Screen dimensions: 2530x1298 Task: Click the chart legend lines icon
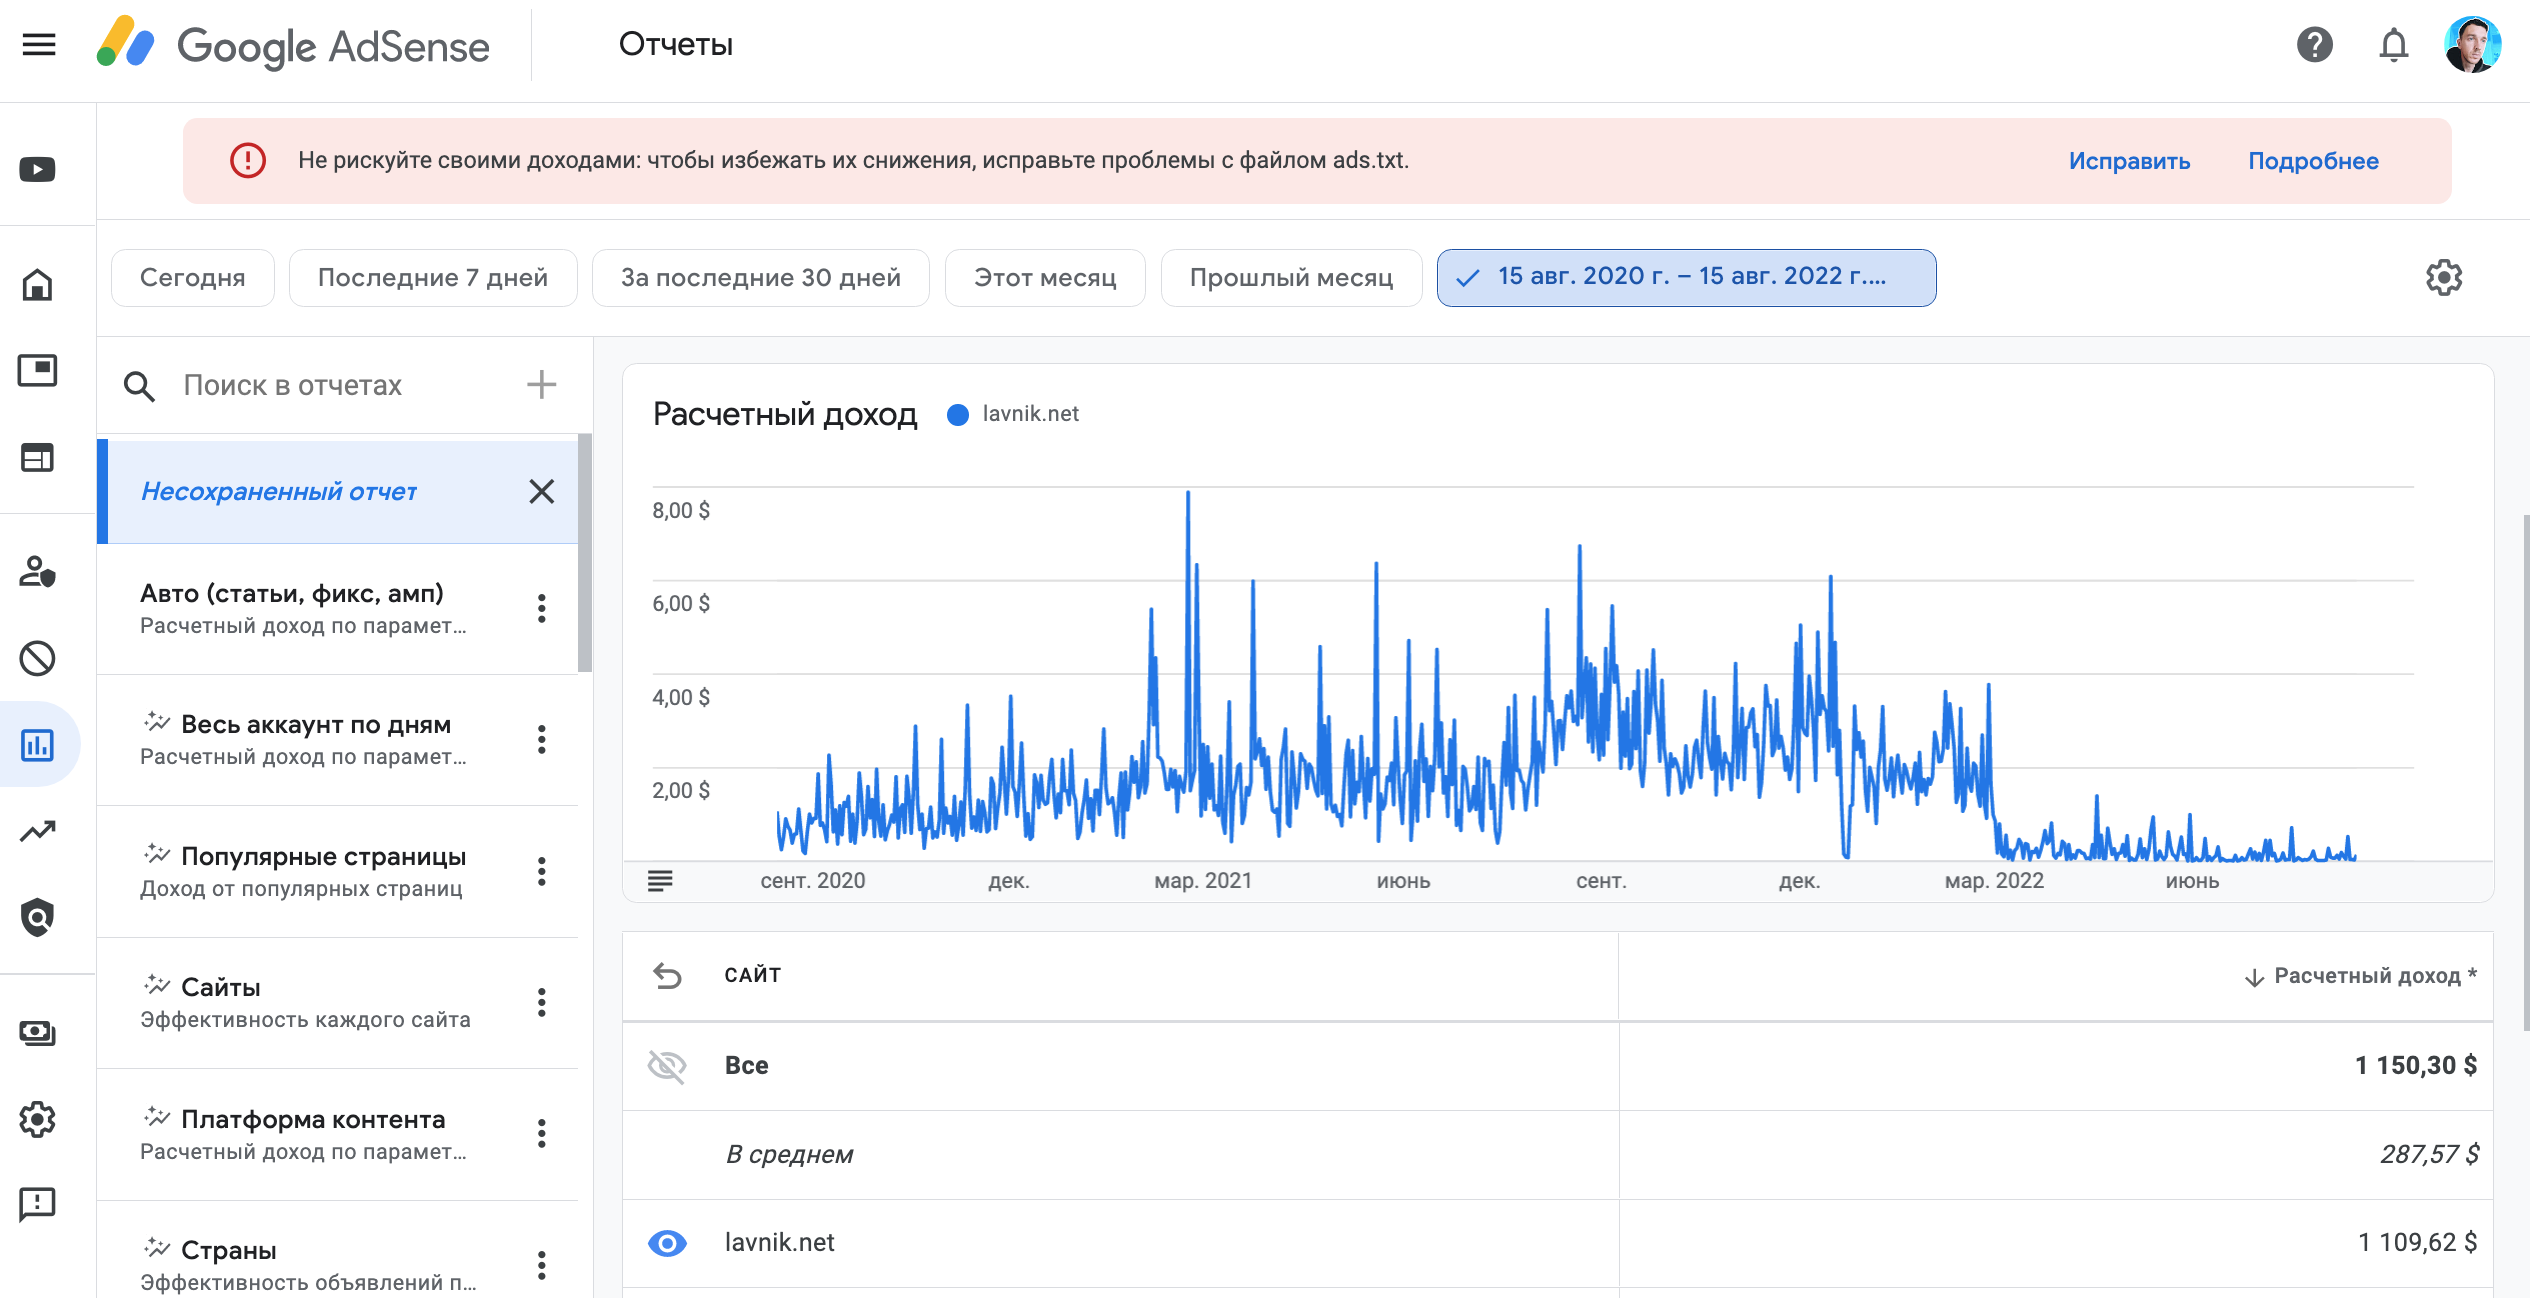660,881
